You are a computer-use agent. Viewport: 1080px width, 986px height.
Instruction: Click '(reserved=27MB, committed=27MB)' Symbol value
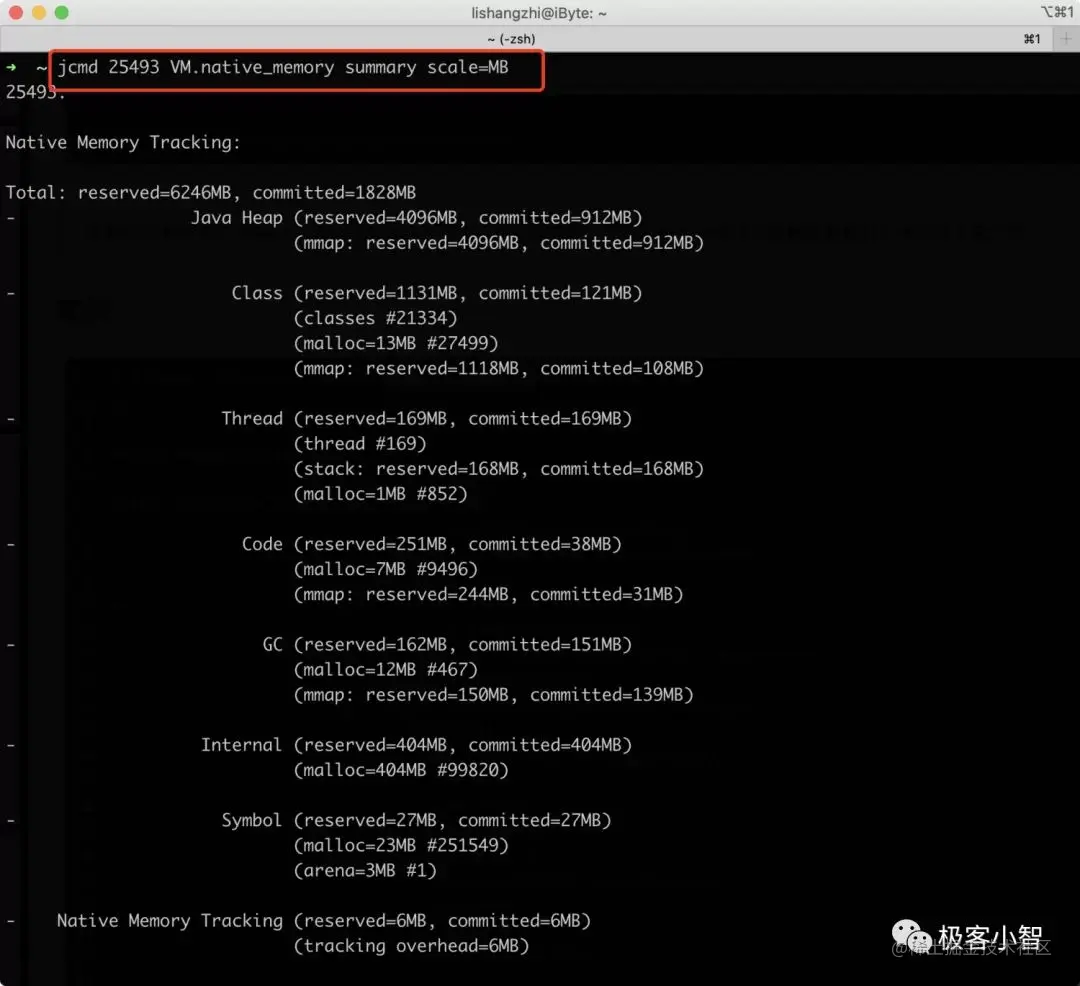pyautogui.click(x=453, y=821)
